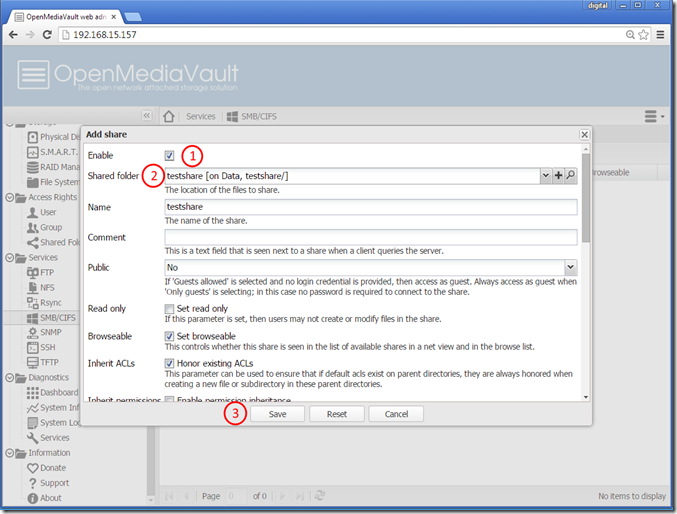This screenshot has width=677, height=514.
Task: Open File Systems in sidebar
Action: click(54, 182)
